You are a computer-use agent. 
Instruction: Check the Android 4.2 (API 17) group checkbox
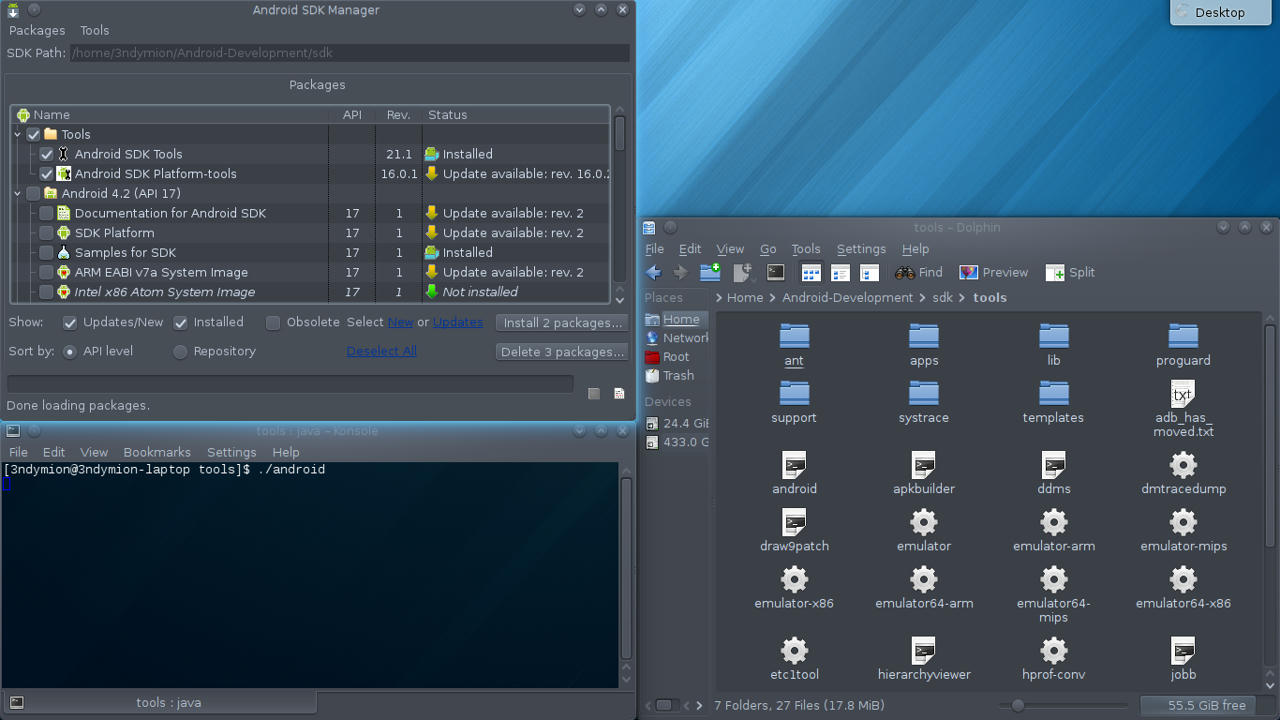[x=34, y=194]
